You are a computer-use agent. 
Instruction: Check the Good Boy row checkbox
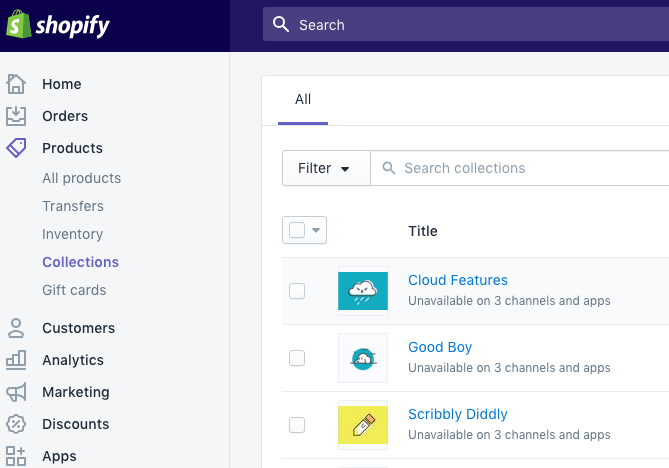[297, 358]
